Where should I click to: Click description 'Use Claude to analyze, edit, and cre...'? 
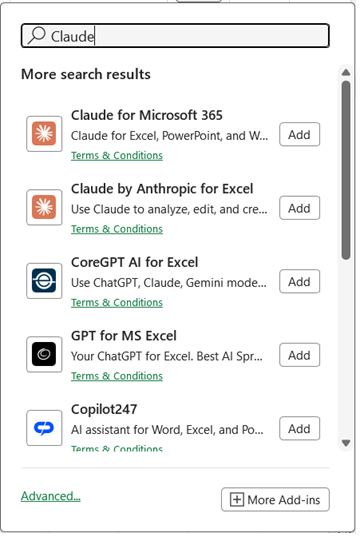169,209
